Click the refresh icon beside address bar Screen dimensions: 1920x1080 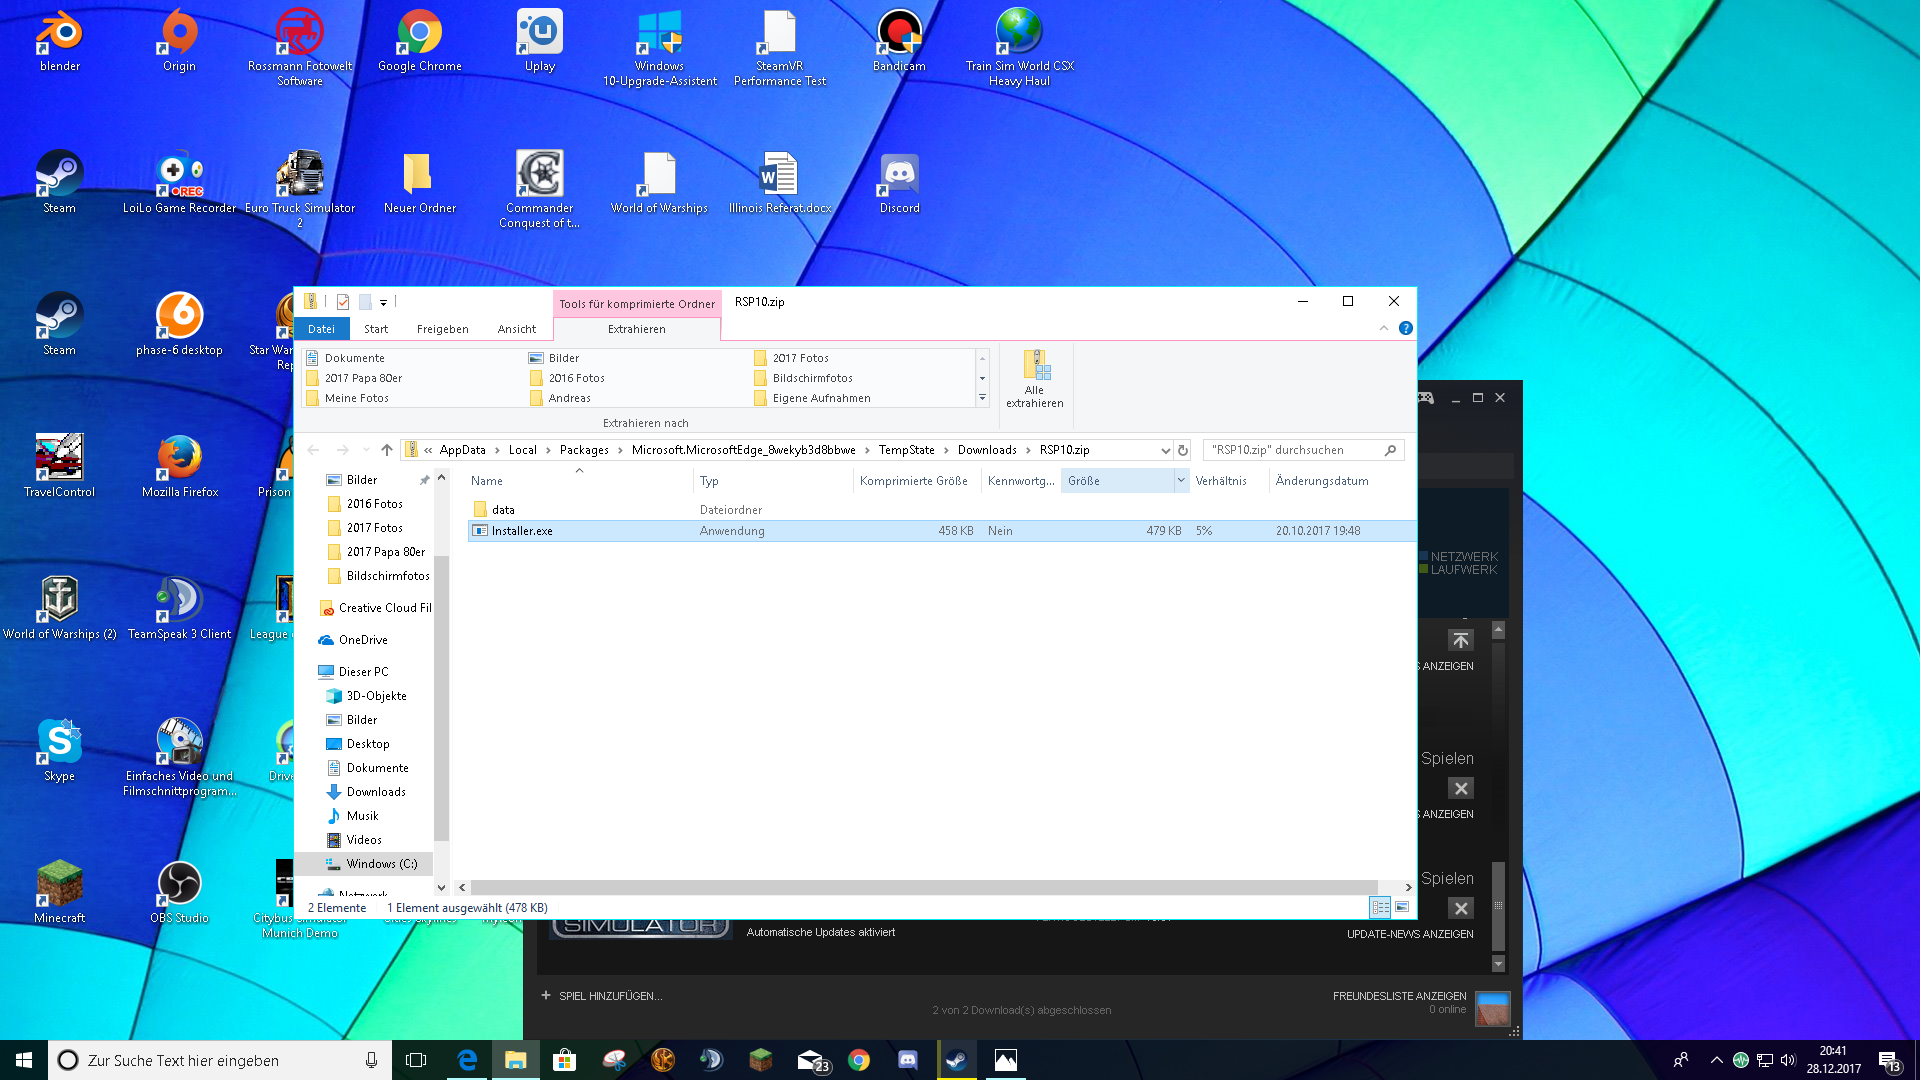[1183, 450]
